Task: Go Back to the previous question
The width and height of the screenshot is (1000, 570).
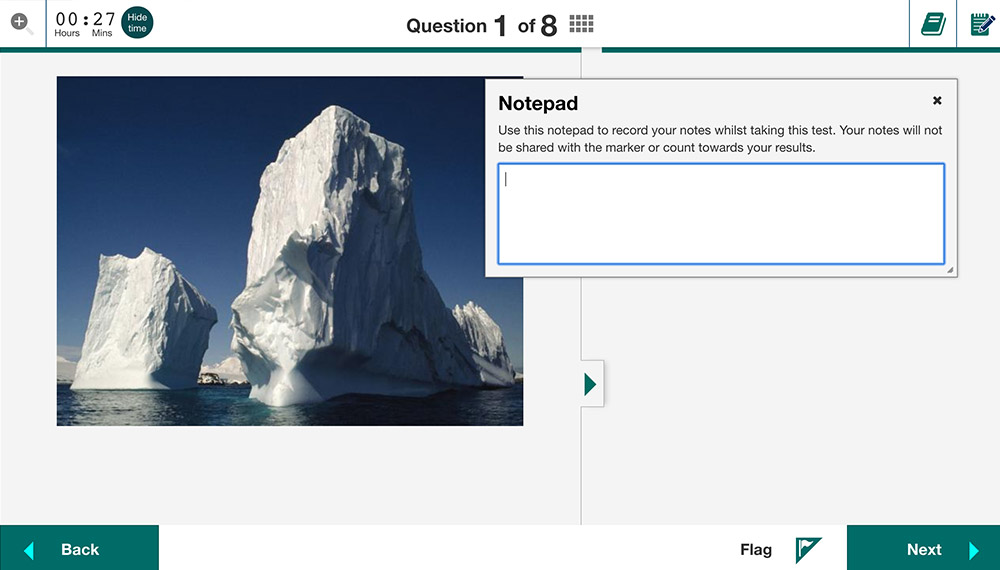Action: (x=79, y=548)
